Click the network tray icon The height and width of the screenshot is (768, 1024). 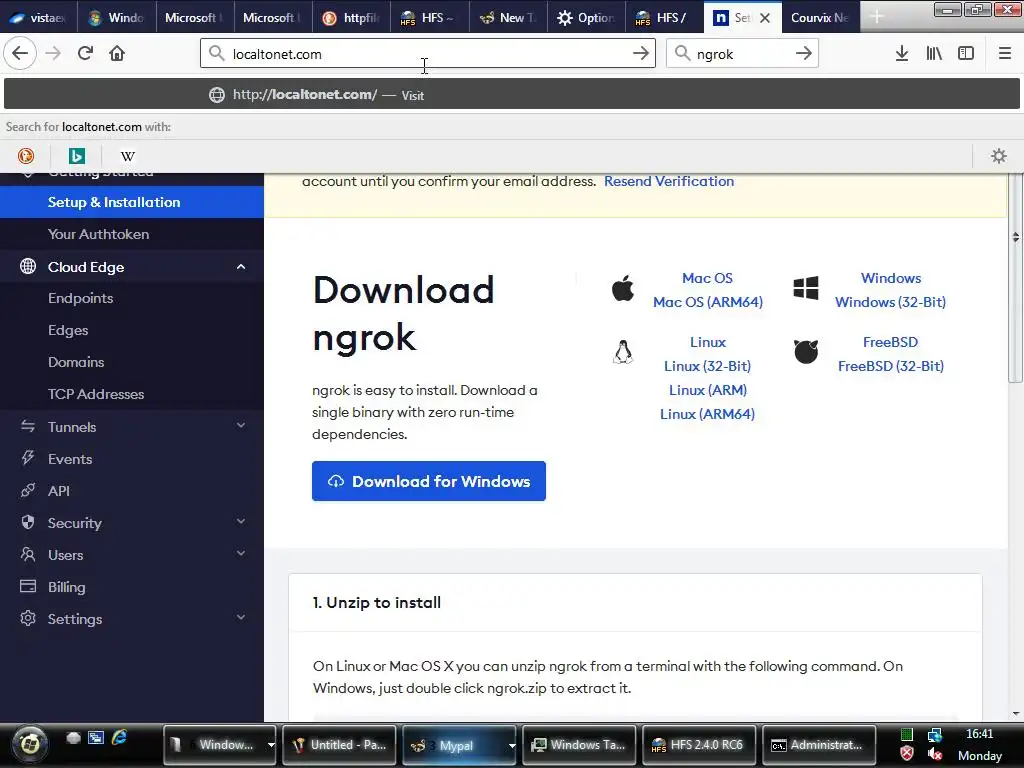point(935,735)
